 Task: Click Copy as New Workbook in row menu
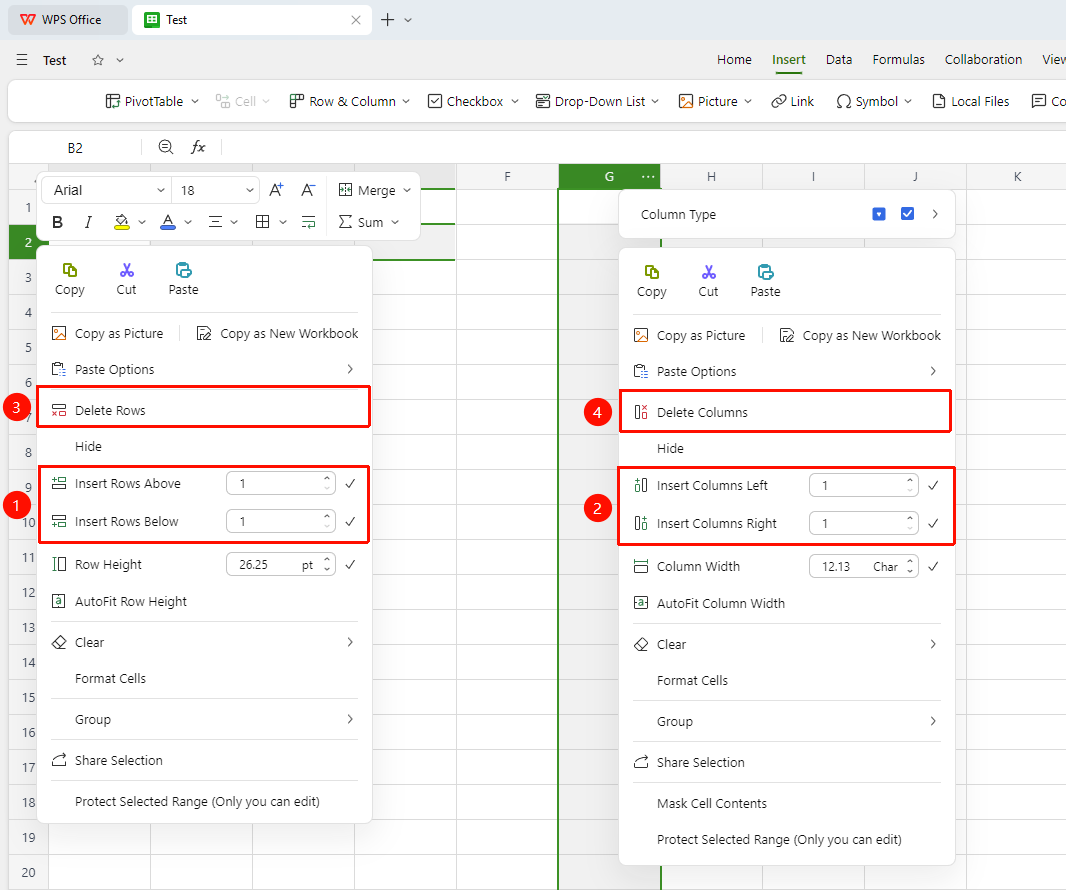pos(277,334)
